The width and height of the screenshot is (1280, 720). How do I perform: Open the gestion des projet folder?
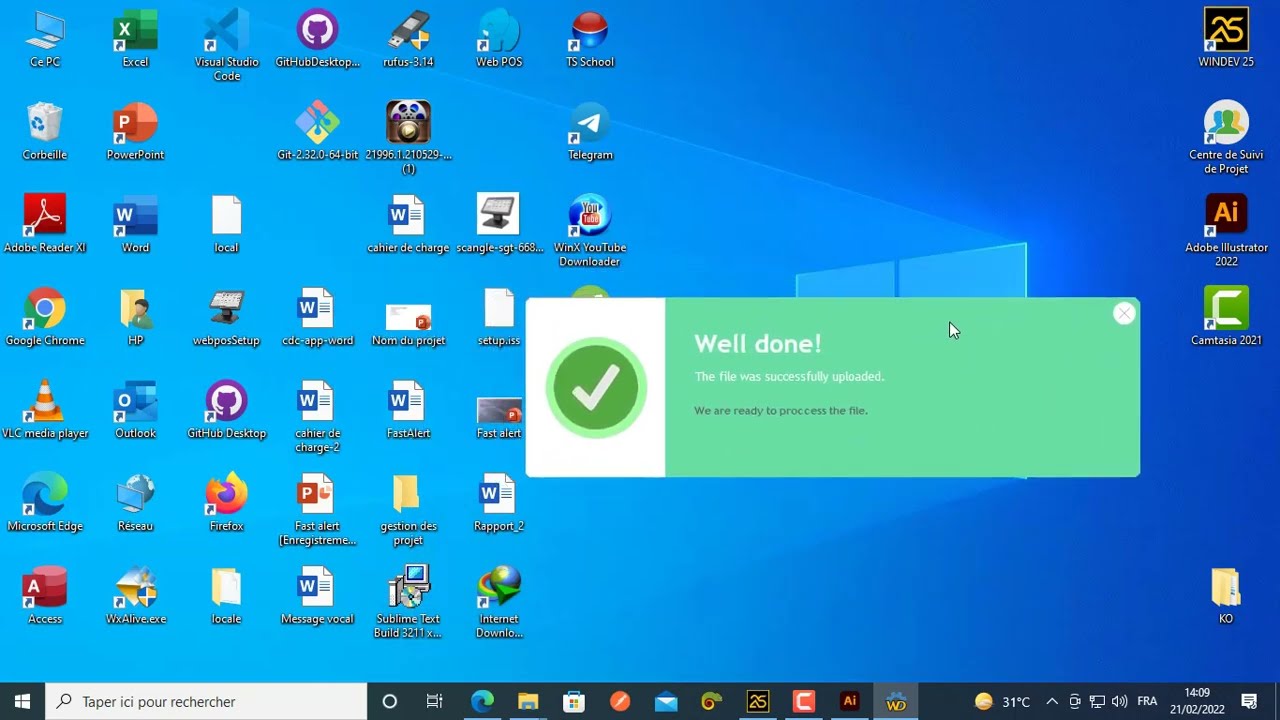pyautogui.click(x=408, y=510)
